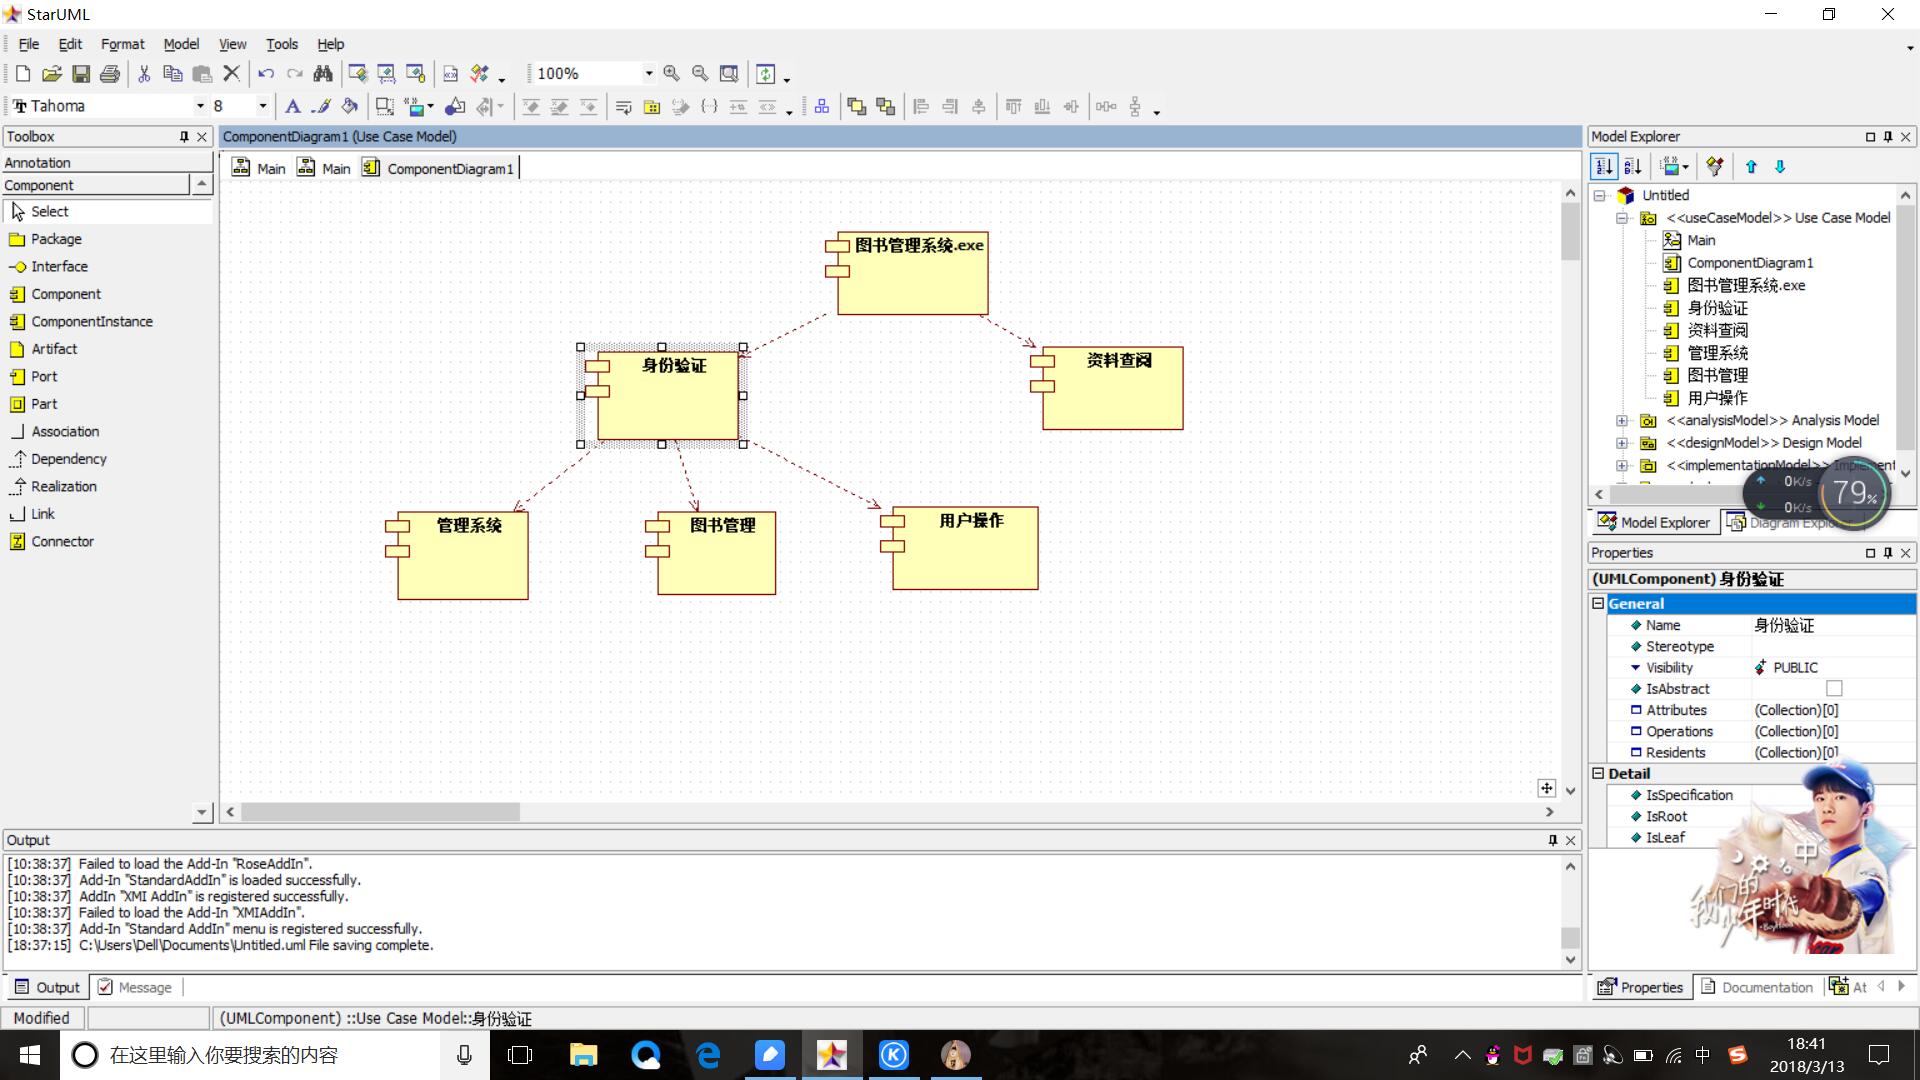Select 资料查阅 in Model Explorer tree
Image resolution: width=1920 pixels, height=1080 pixels.
point(1717,331)
